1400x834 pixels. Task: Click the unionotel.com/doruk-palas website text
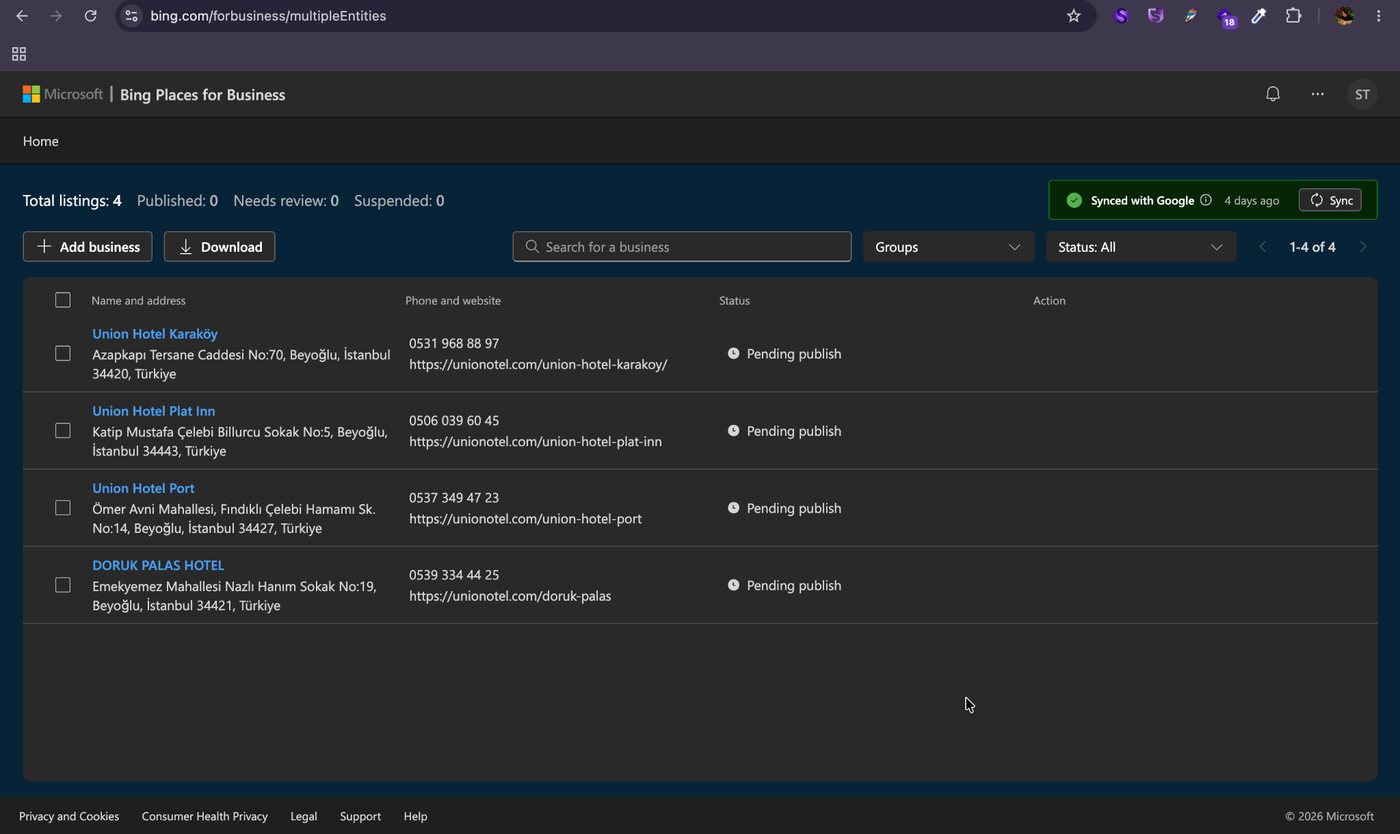[510, 596]
